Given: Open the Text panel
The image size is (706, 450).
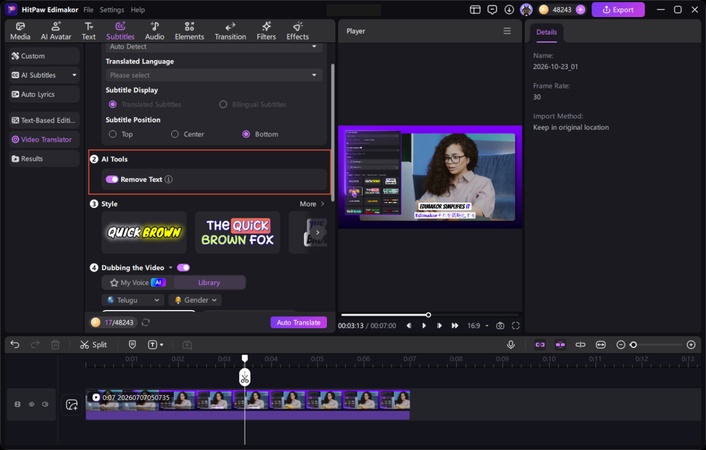Looking at the screenshot, I should [x=89, y=31].
